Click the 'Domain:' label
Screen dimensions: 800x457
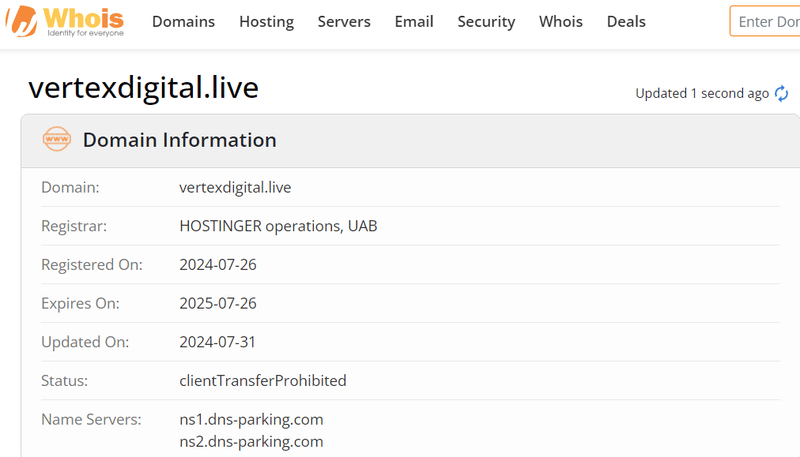click(70, 187)
